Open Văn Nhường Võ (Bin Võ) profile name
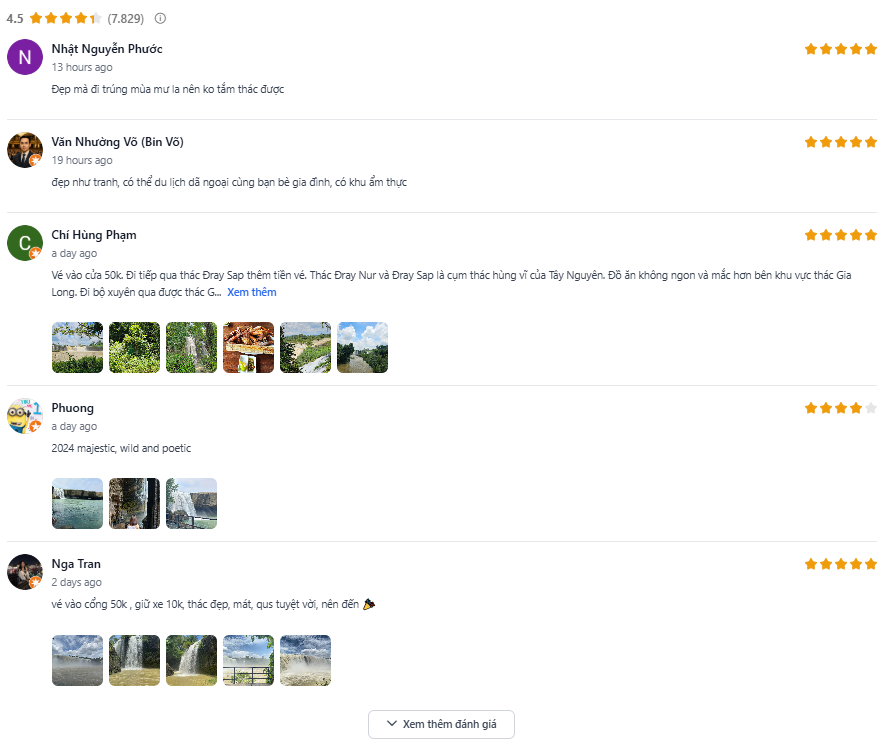 [x=117, y=142]
